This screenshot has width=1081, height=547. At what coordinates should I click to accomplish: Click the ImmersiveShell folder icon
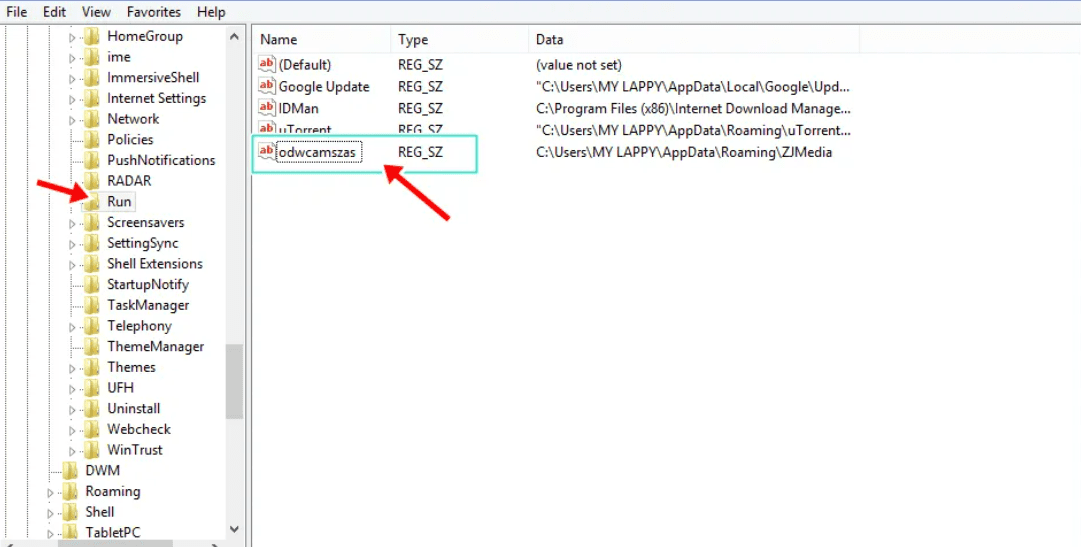click(92, 77)
